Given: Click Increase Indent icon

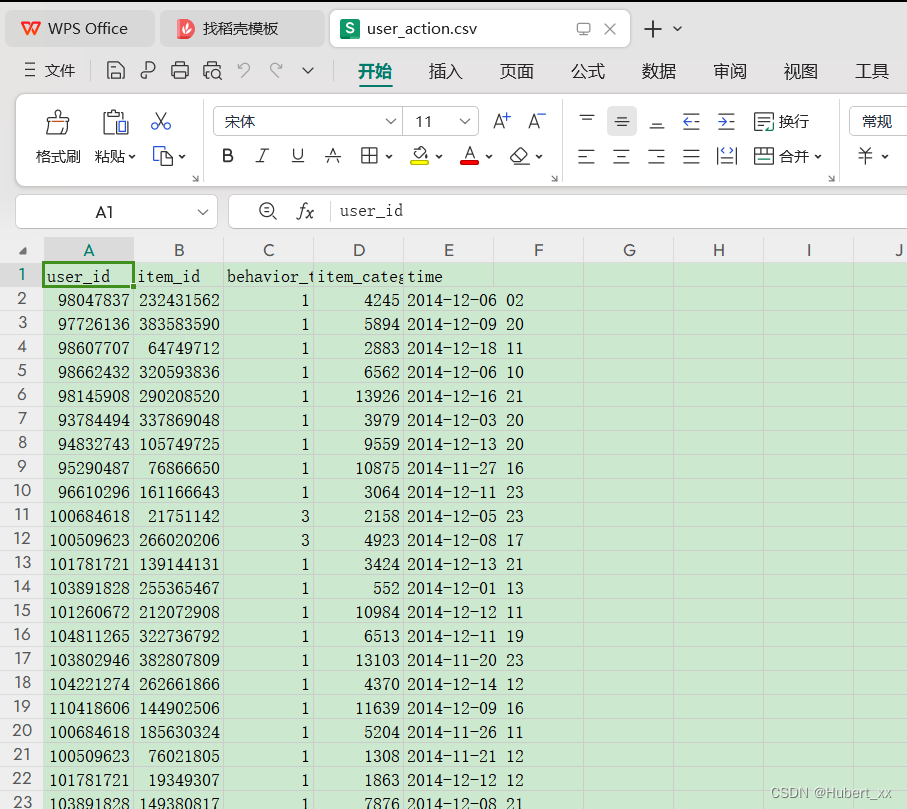Looking at the screenshot, I should [726, 121].
